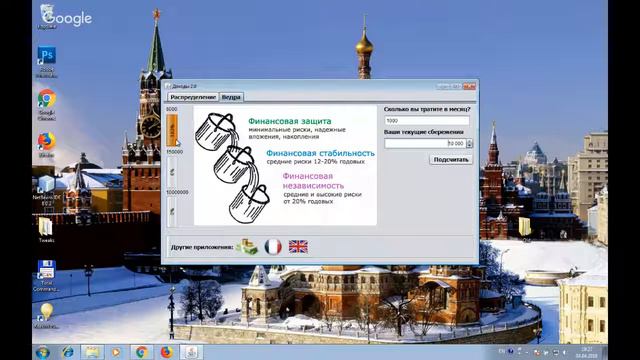Focus the monthly spending input field
640x360 pixels.
point(427,121)
